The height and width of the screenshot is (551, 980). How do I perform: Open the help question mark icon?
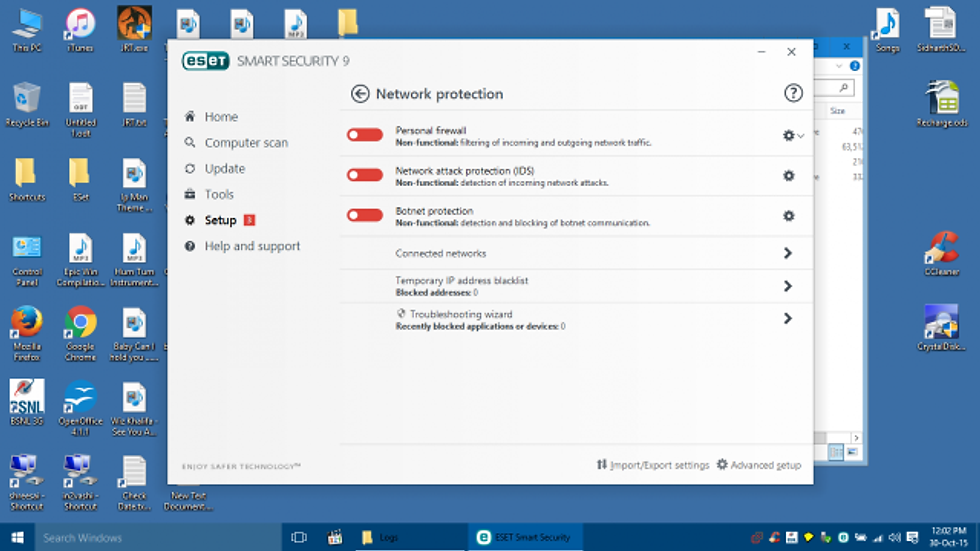pos(793,93)
